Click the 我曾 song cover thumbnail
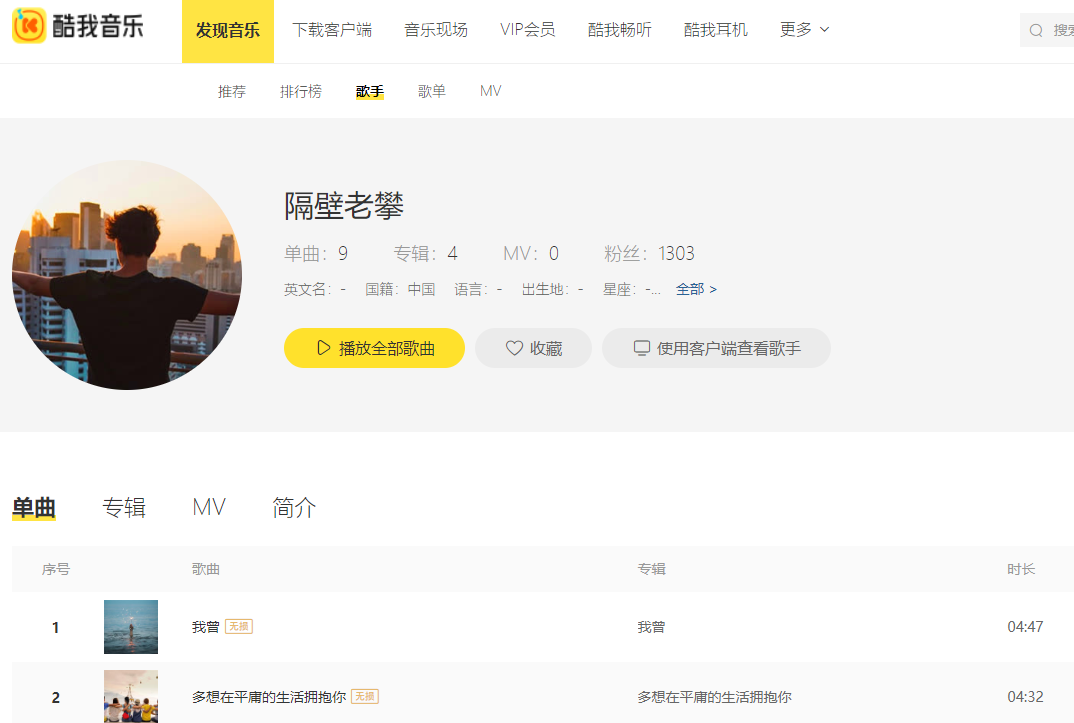 coord(131,627)
